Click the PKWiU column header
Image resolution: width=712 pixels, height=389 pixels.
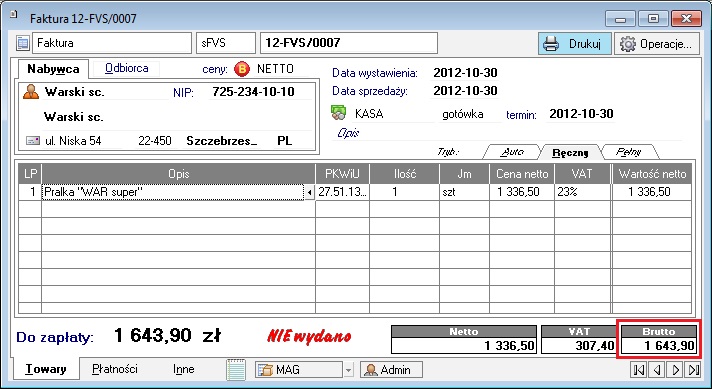pyautogui.click(x=342, y=174)
